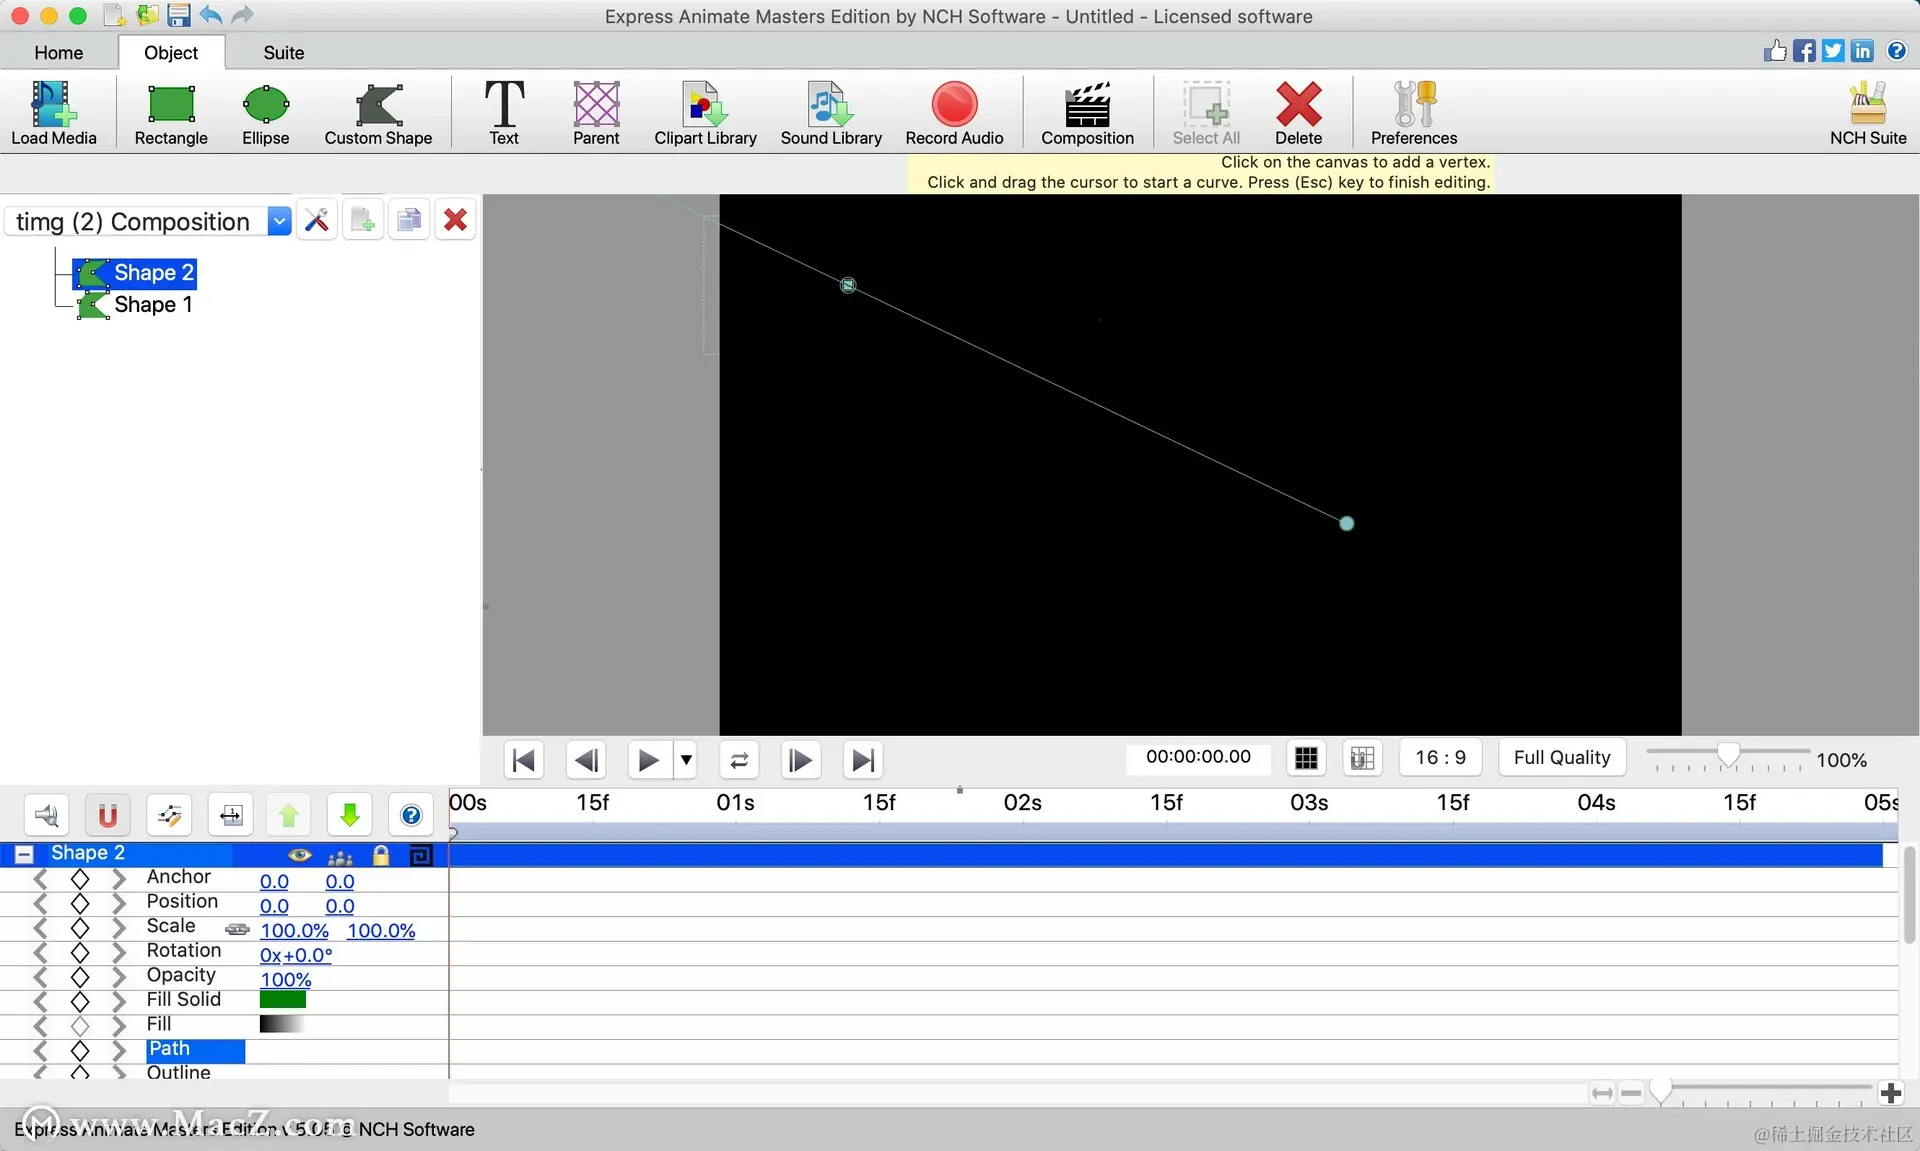The height and width of the screenshot is (1151, 1920).
Task: Click the green Fill Solid swatch
Action: [283, 999]
